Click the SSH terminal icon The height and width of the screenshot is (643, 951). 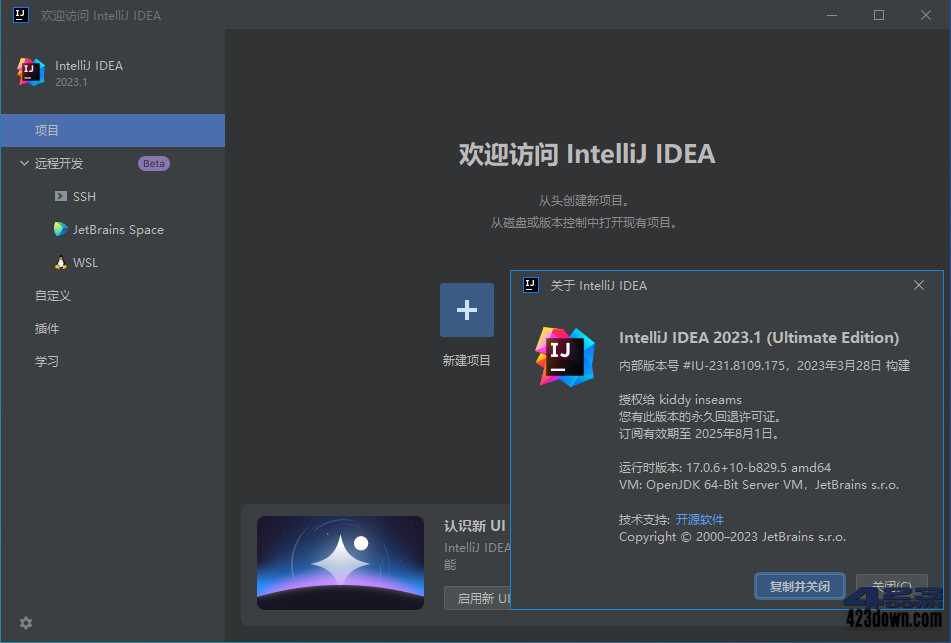tap(61, 196)
